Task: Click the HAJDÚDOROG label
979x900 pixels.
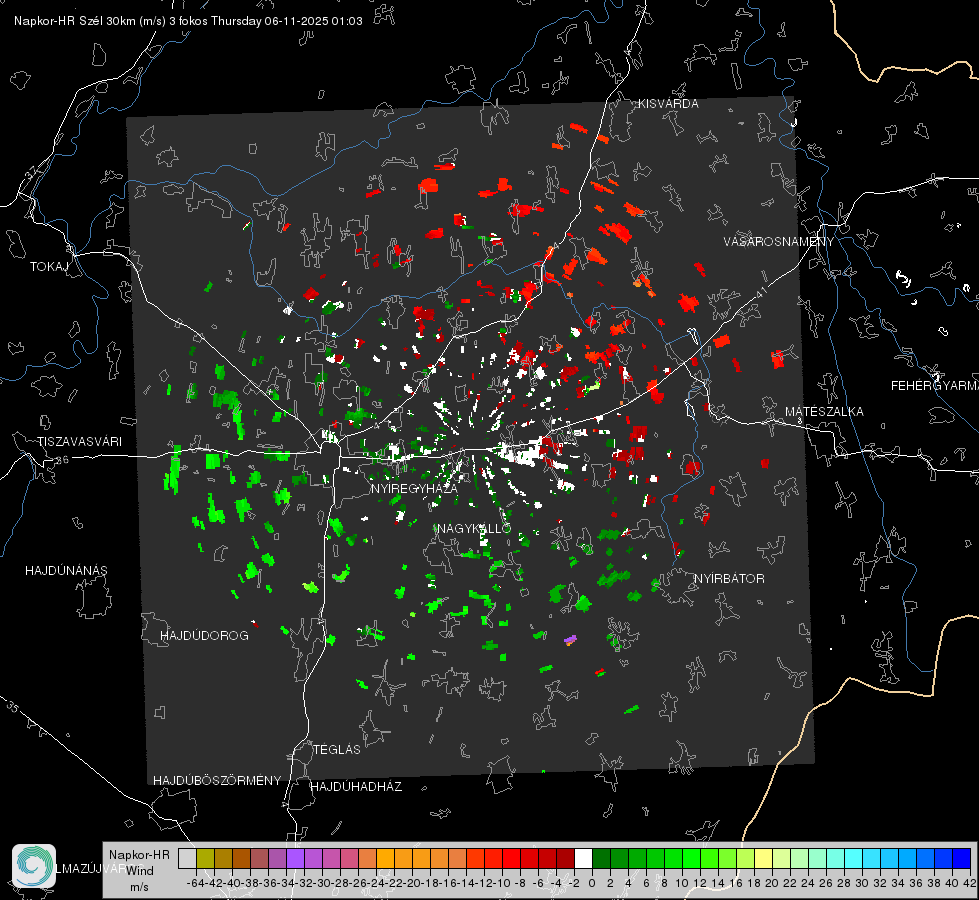Action: coord(204,635)
